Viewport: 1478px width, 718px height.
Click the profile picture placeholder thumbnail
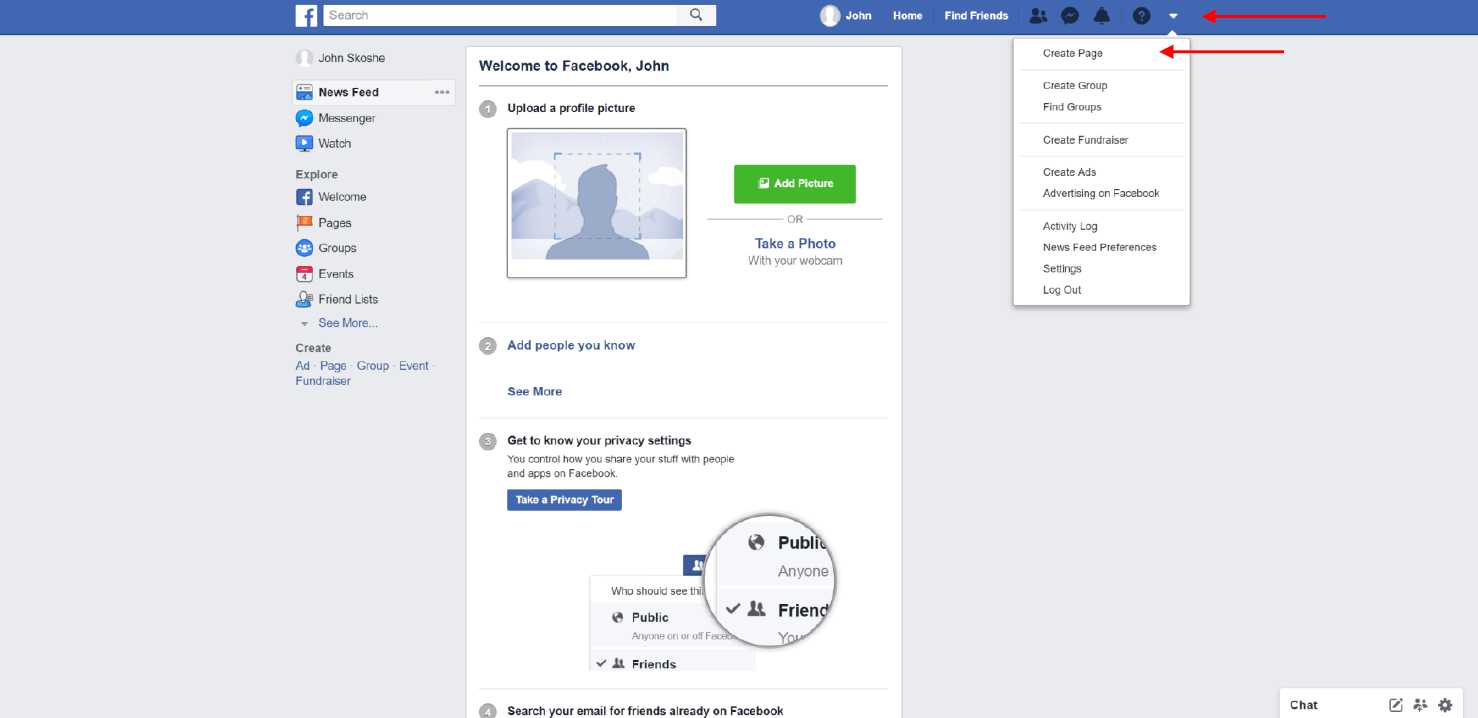[x=597, y=203]
